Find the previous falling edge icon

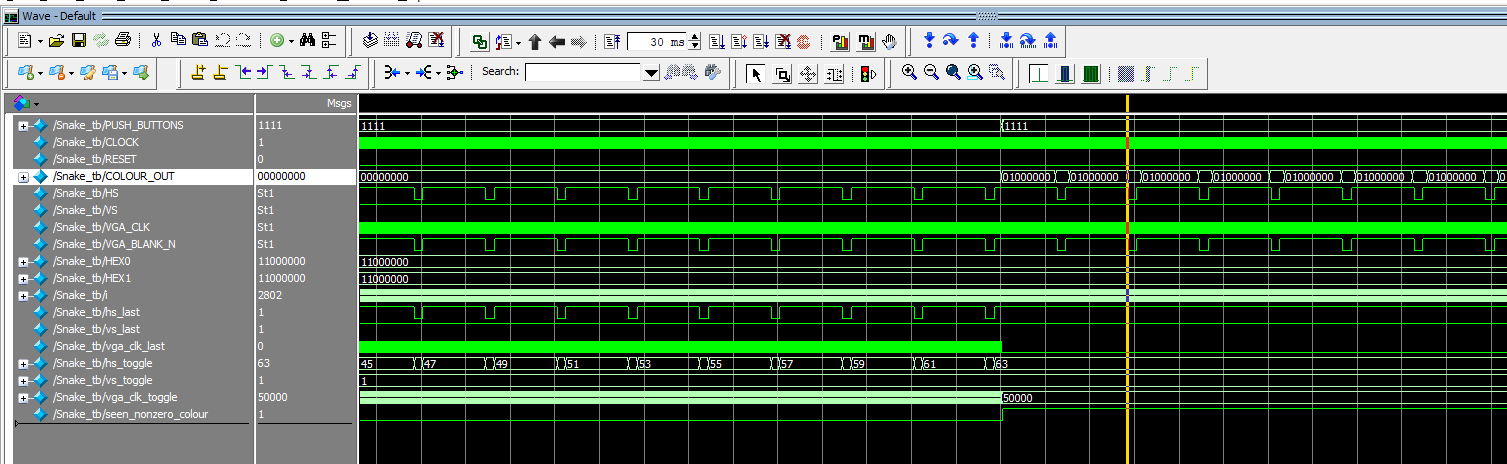286,72
